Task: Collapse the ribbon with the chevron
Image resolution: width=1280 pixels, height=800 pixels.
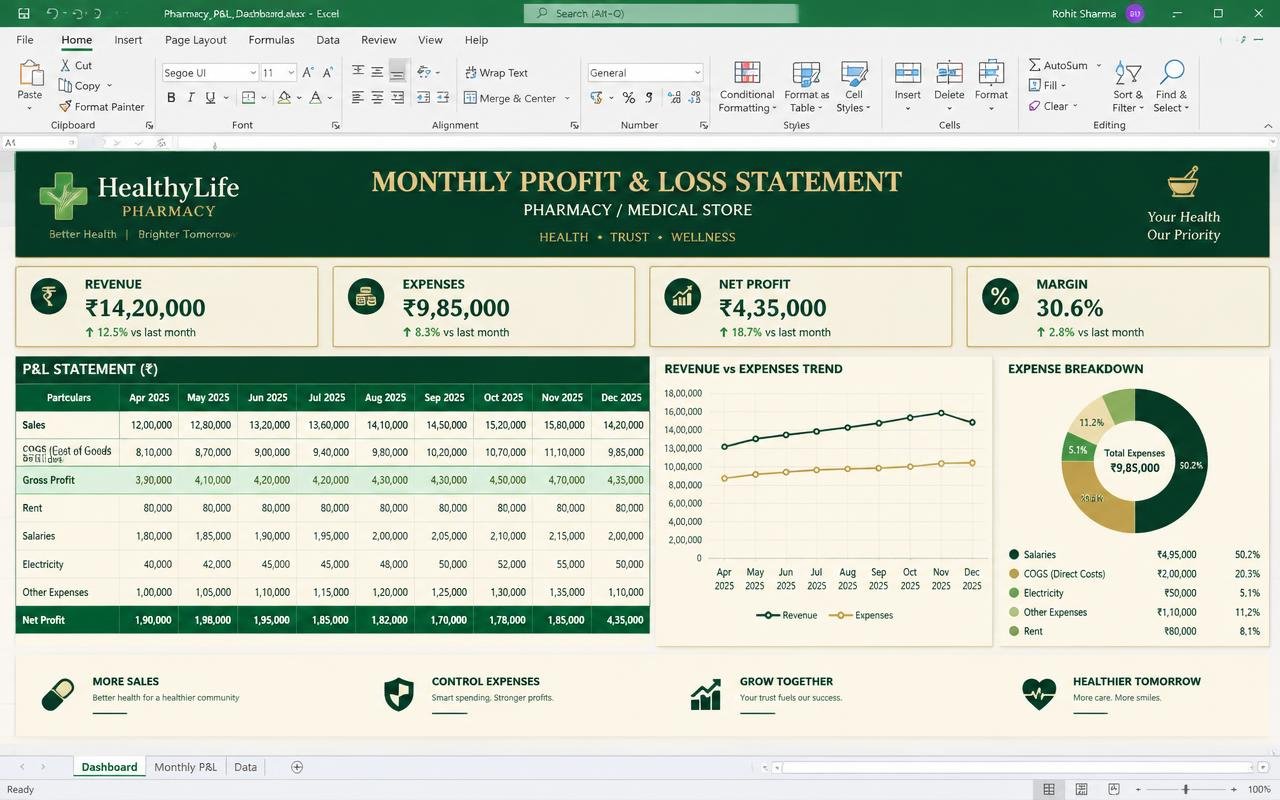Action: 1269,126
